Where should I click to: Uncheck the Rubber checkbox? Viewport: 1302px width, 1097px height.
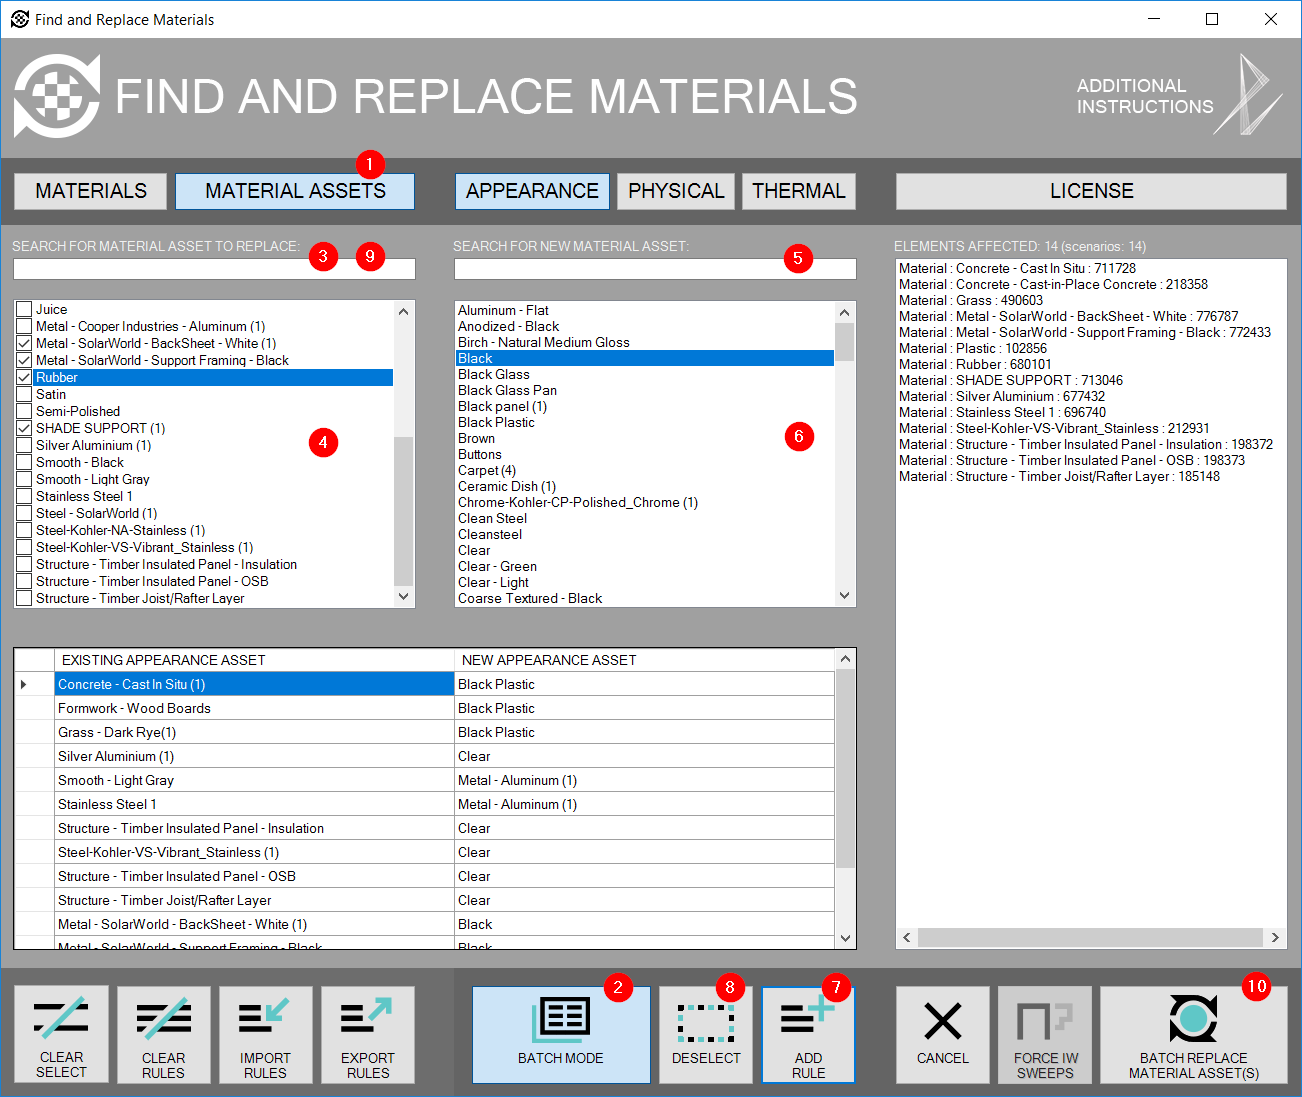click(23, 377)
